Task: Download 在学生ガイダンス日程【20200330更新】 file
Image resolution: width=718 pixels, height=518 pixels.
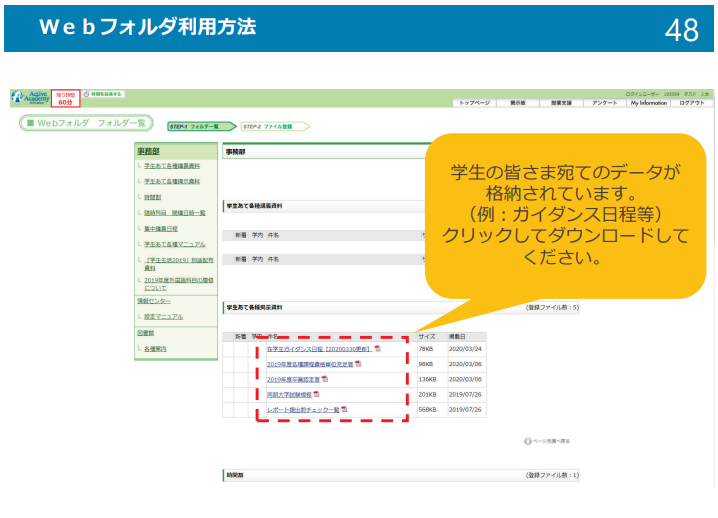Action: (320, 349)
